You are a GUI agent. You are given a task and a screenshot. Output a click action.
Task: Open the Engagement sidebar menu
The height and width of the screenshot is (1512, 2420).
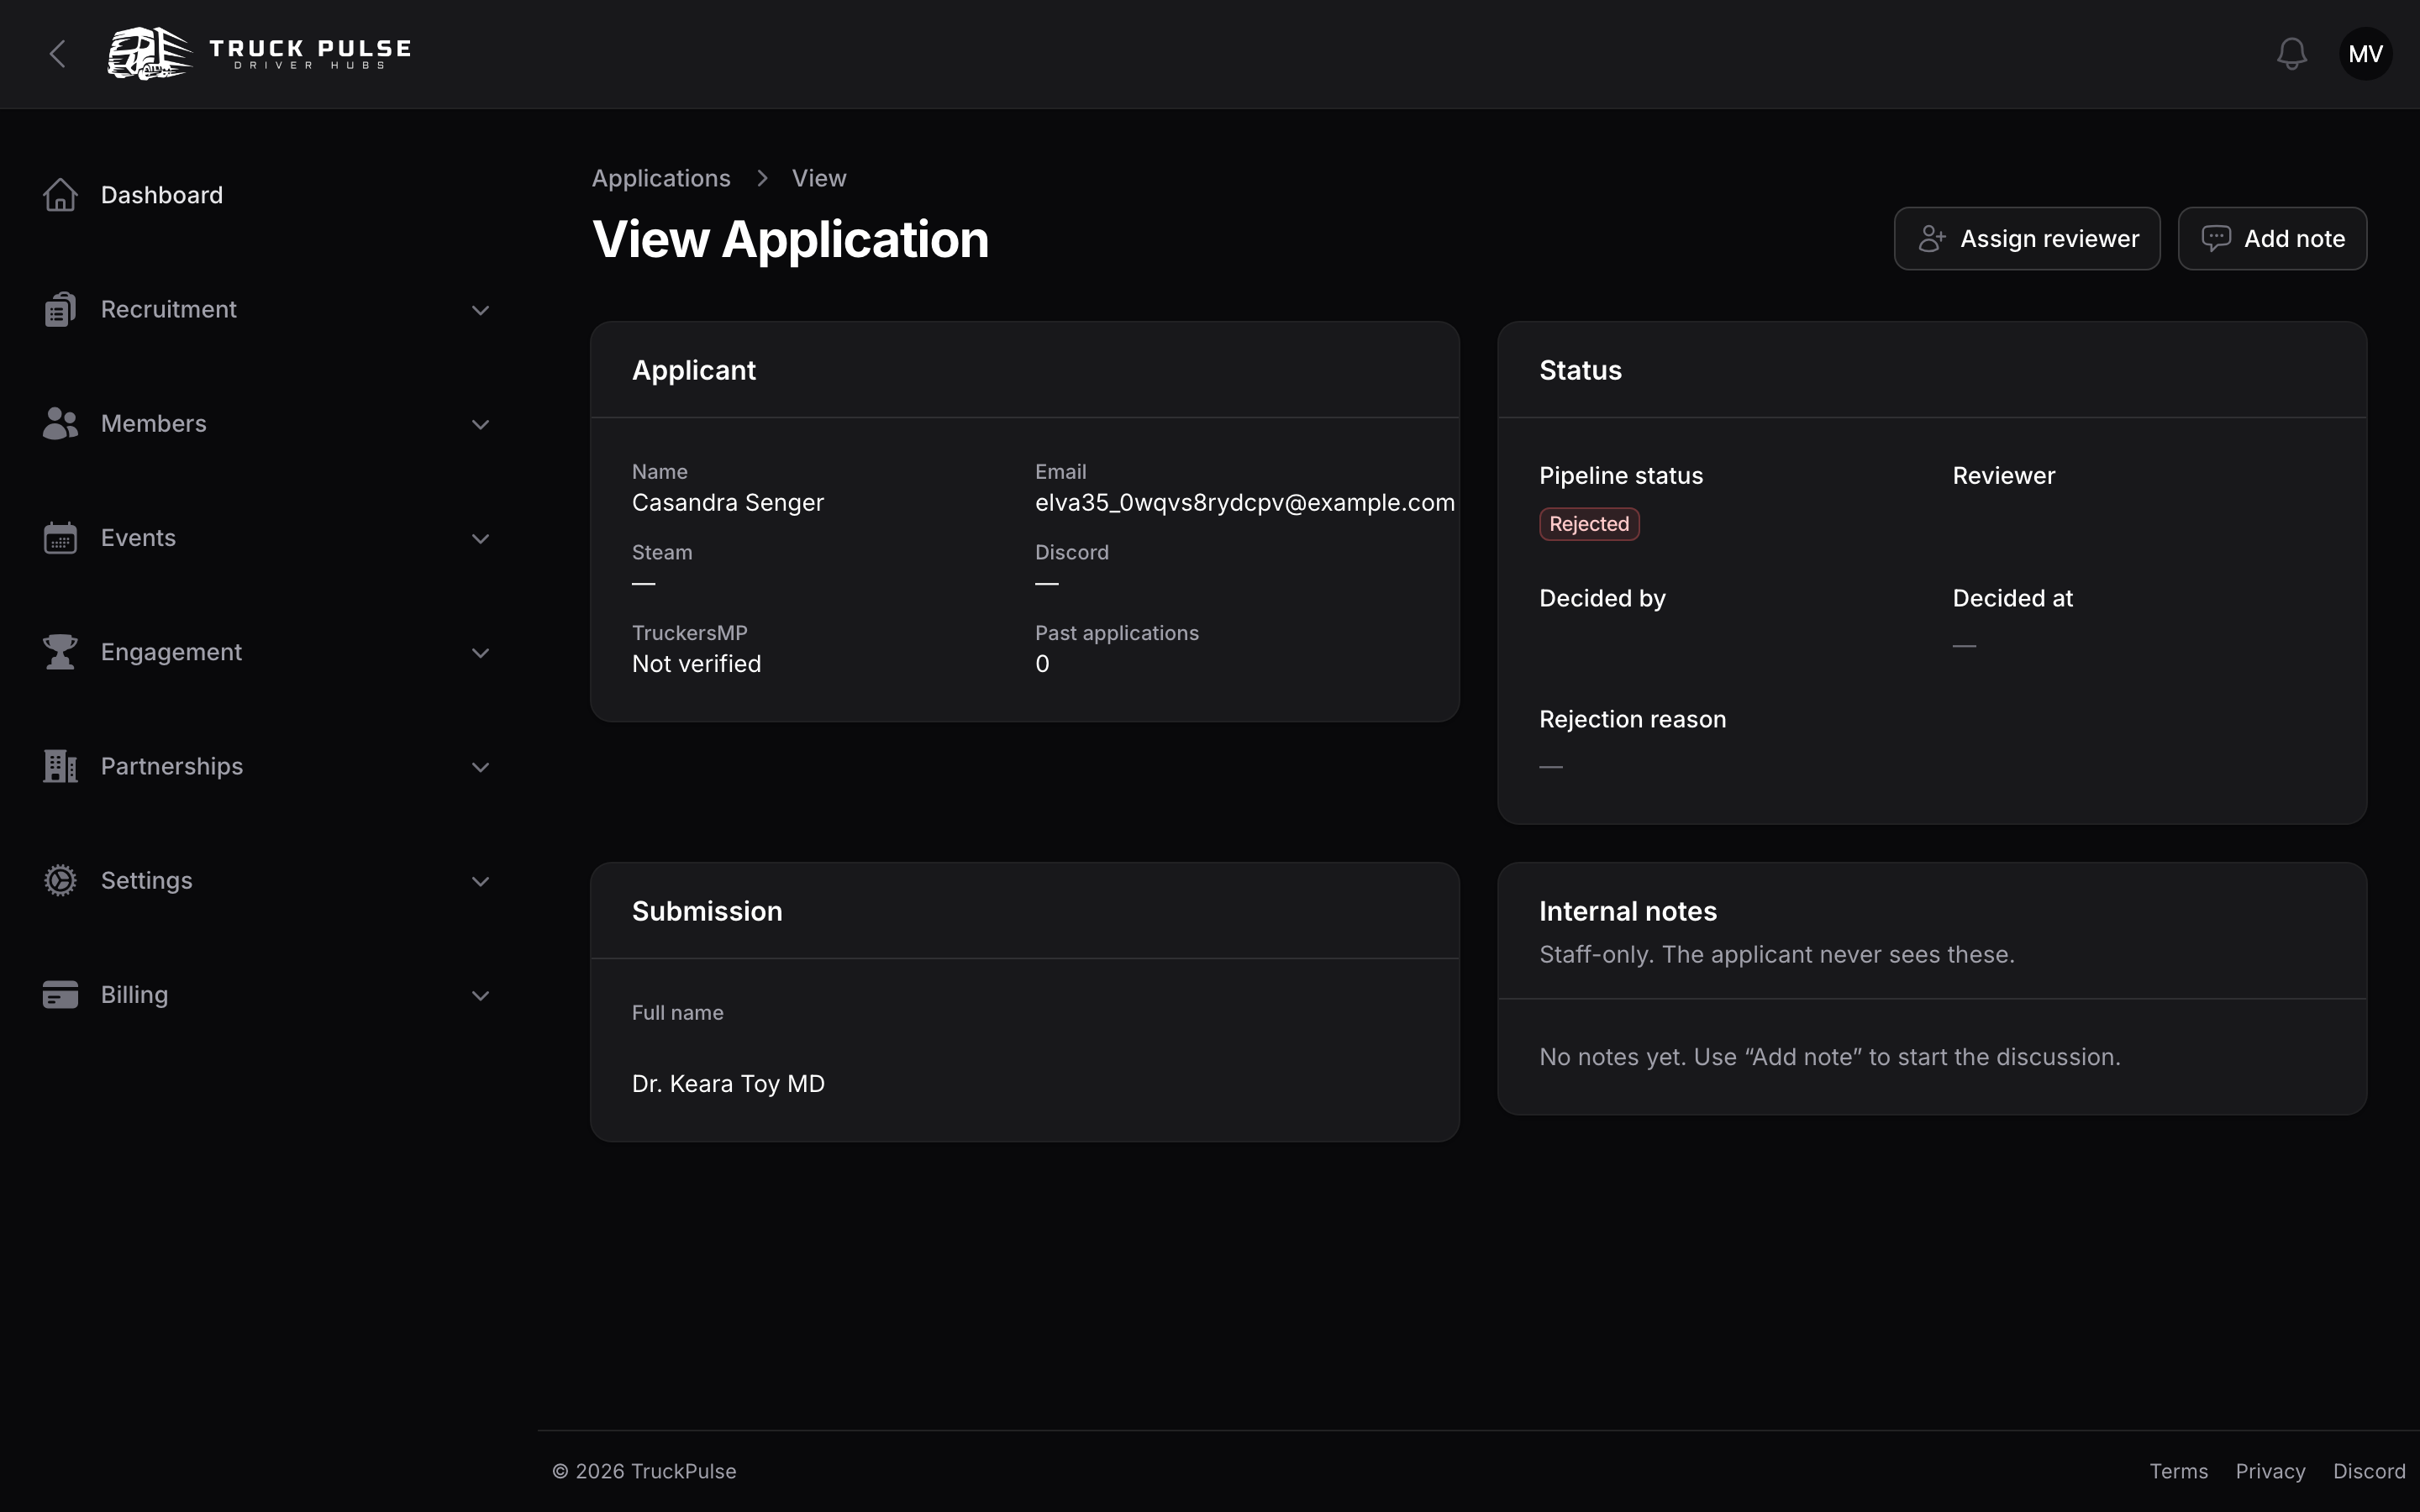coord(268,652)
